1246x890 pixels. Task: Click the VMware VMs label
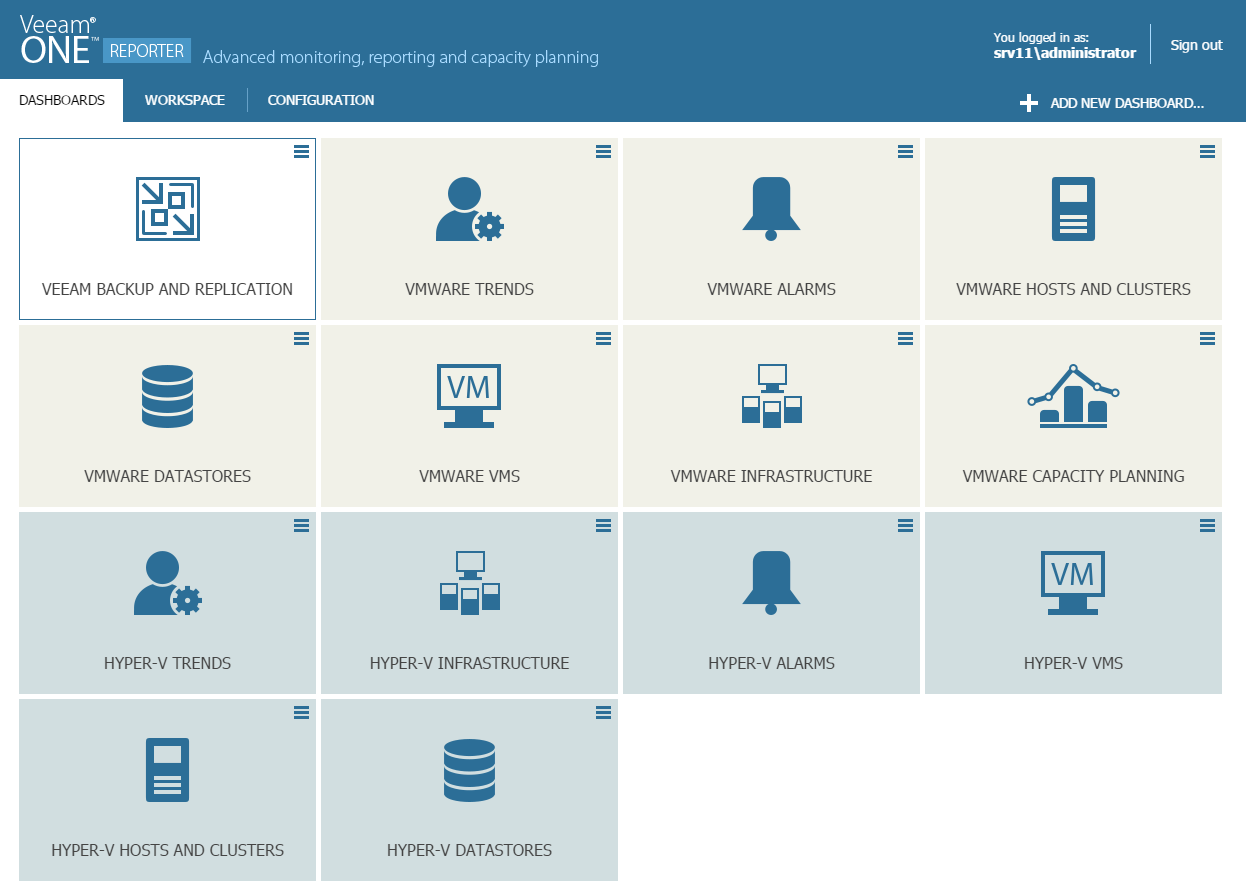[469, 476]
